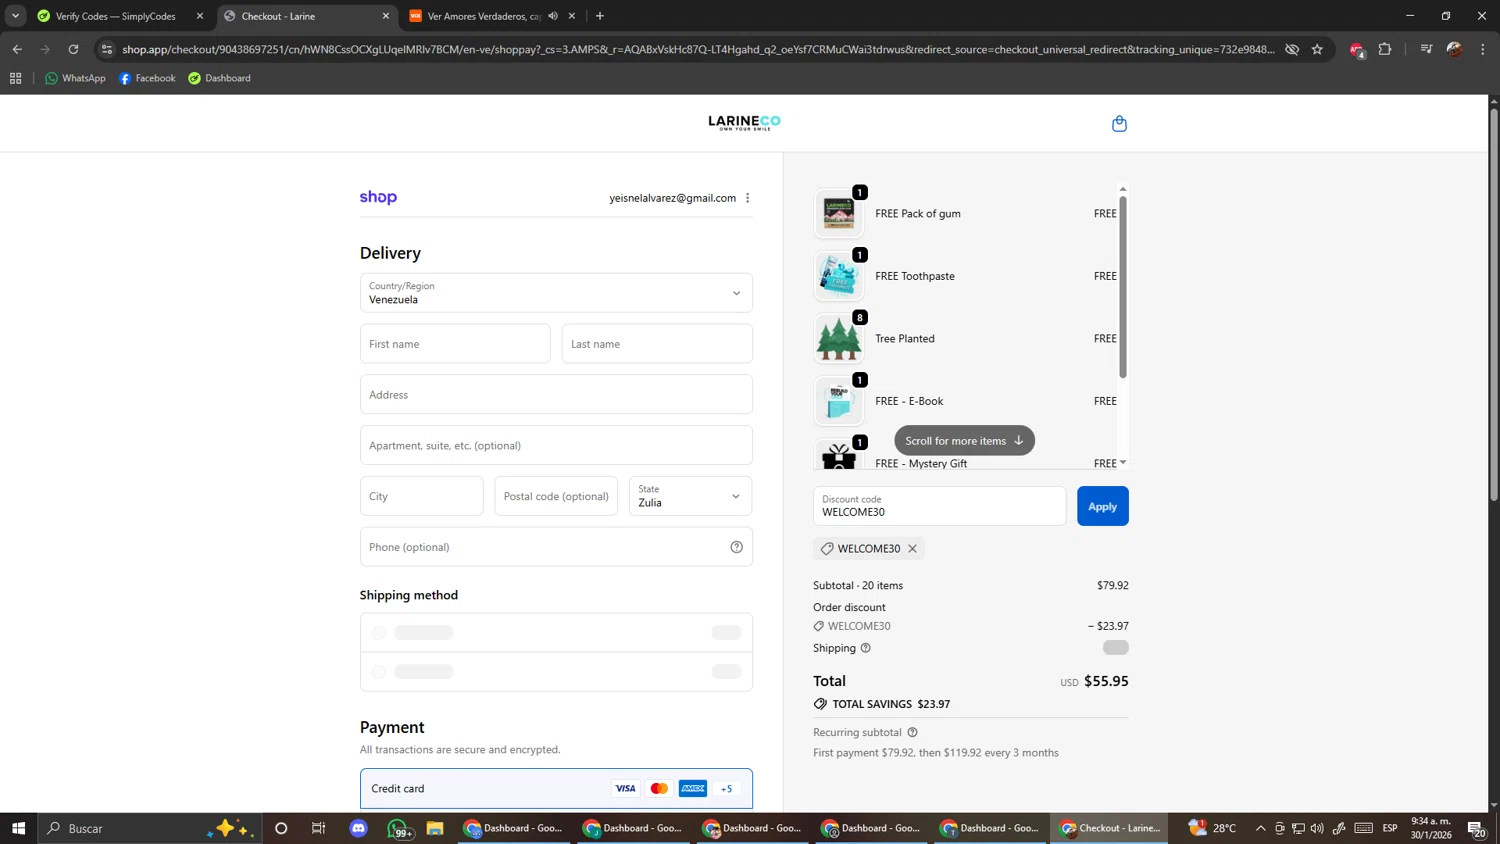This screenshot has height=844, width=1500.
Task: Open File Explorer from the taskbar
Action: (435, 828)
